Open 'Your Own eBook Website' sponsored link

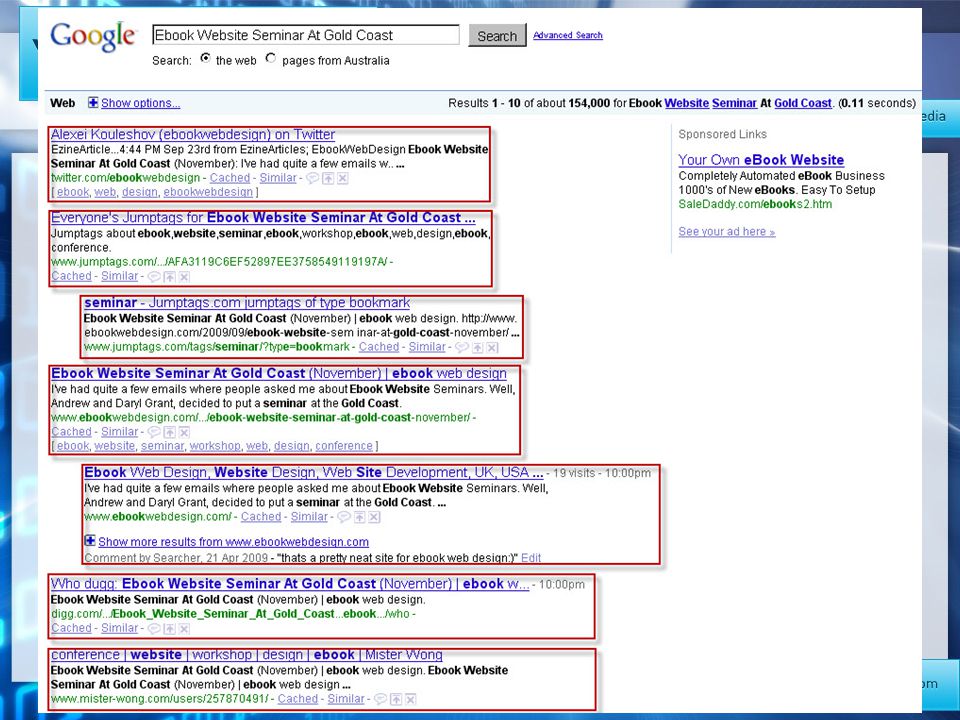pos(761,160)
